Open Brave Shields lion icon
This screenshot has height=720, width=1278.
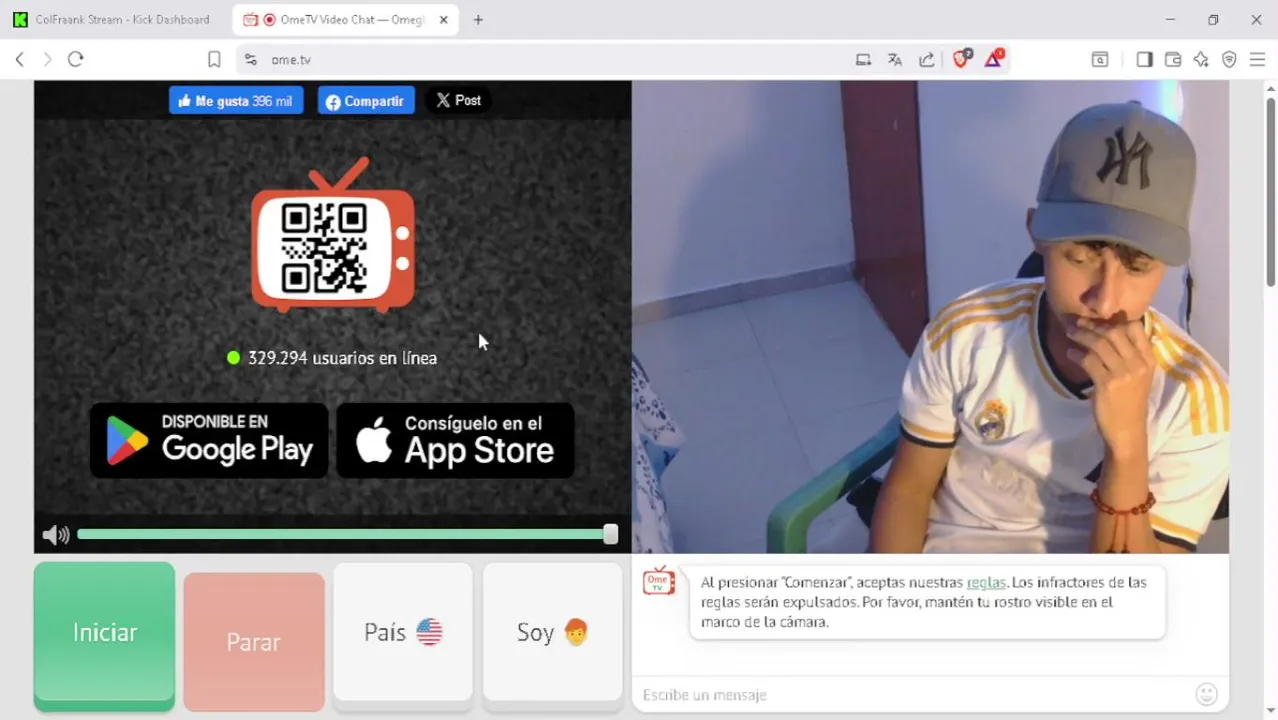pyautogui.click(x=962, y=60)
